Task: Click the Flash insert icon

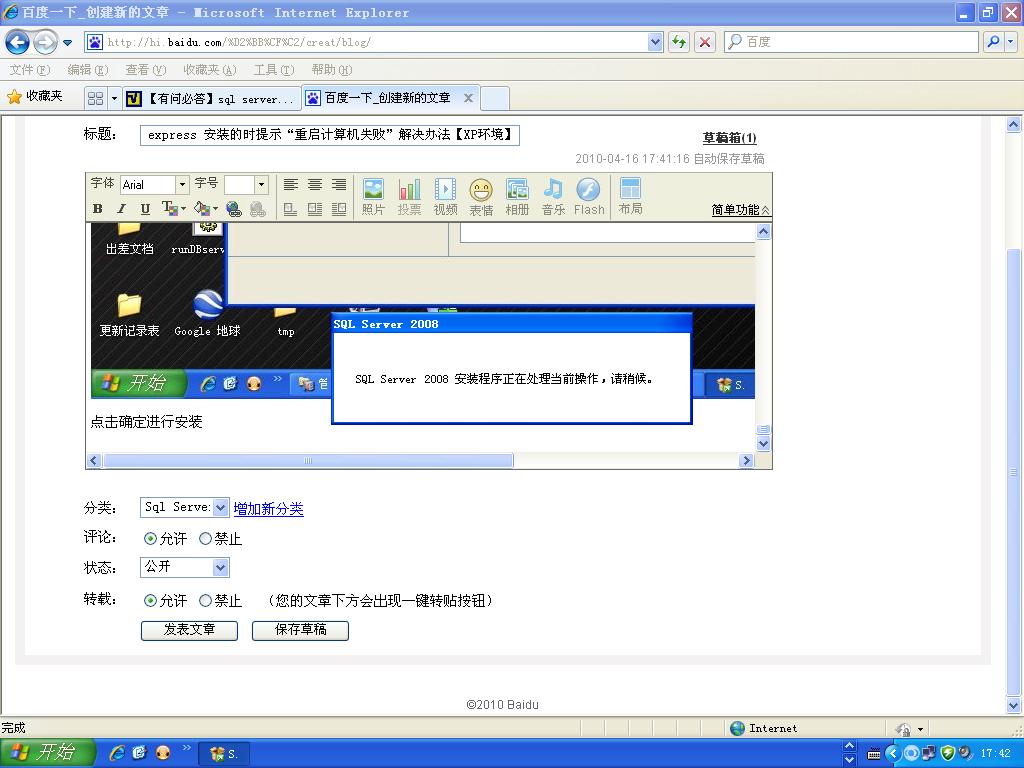Action: [589, 196]
